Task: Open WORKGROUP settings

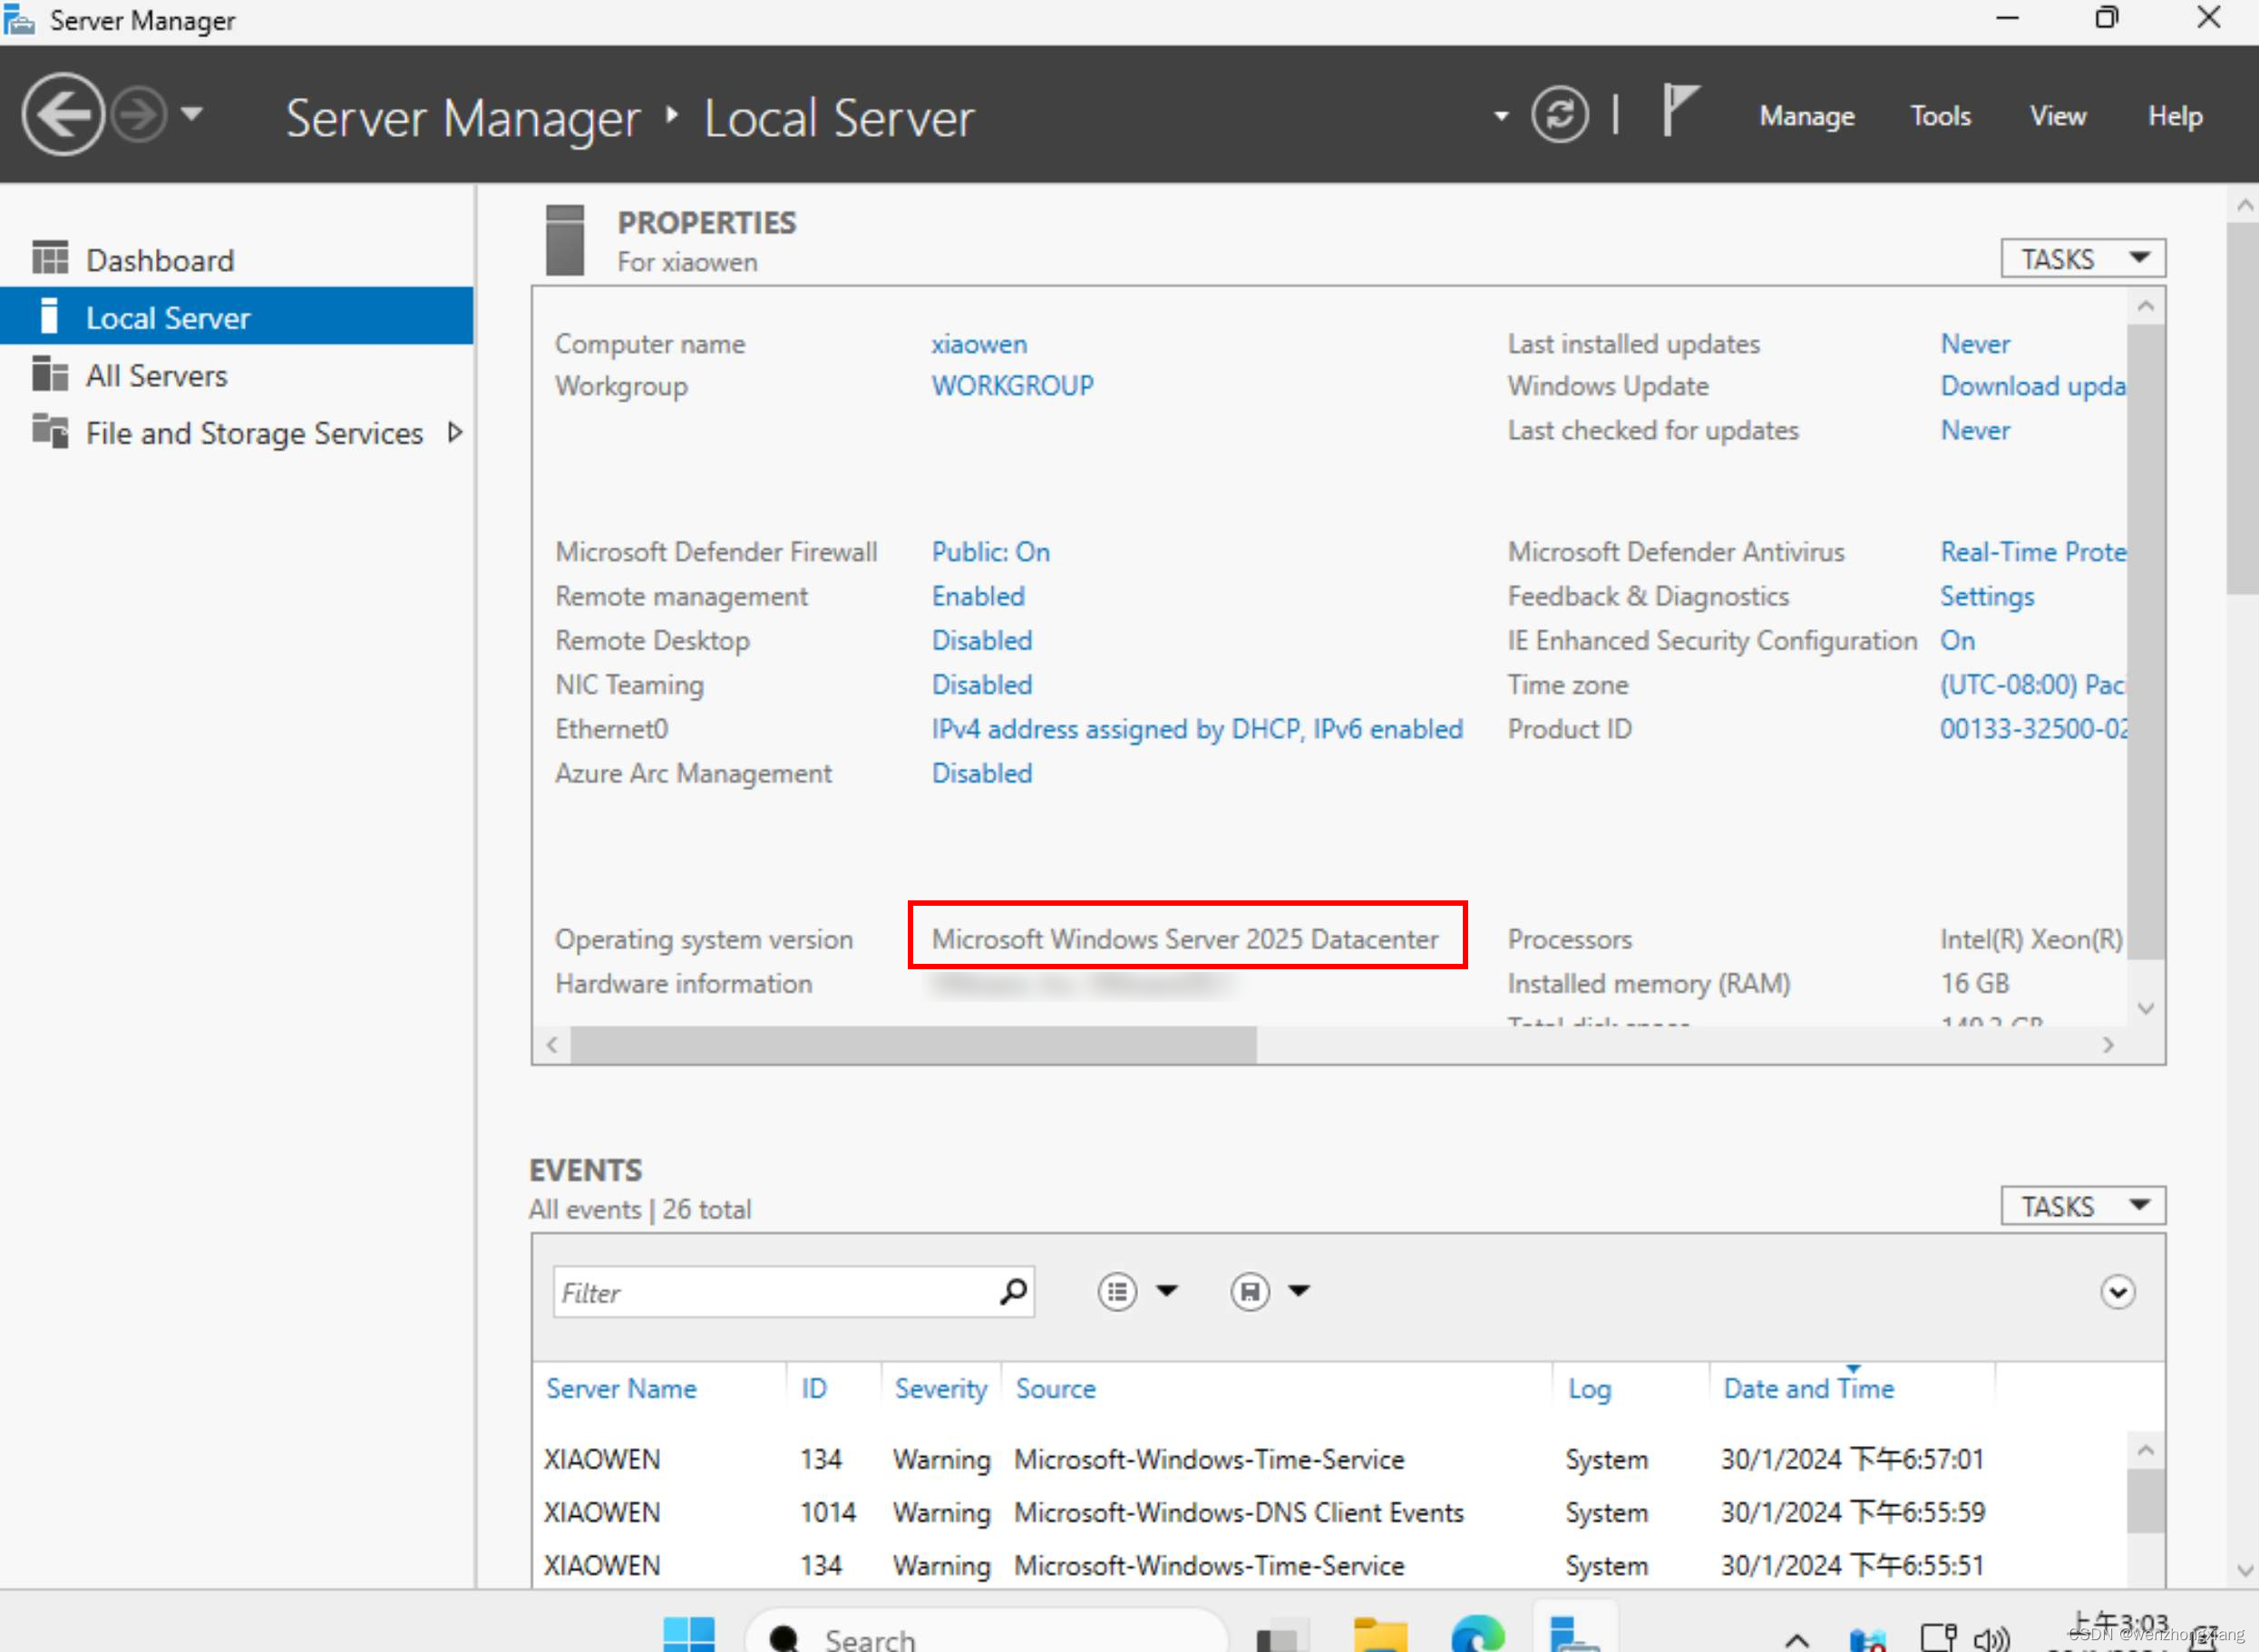Action: 1012,385
